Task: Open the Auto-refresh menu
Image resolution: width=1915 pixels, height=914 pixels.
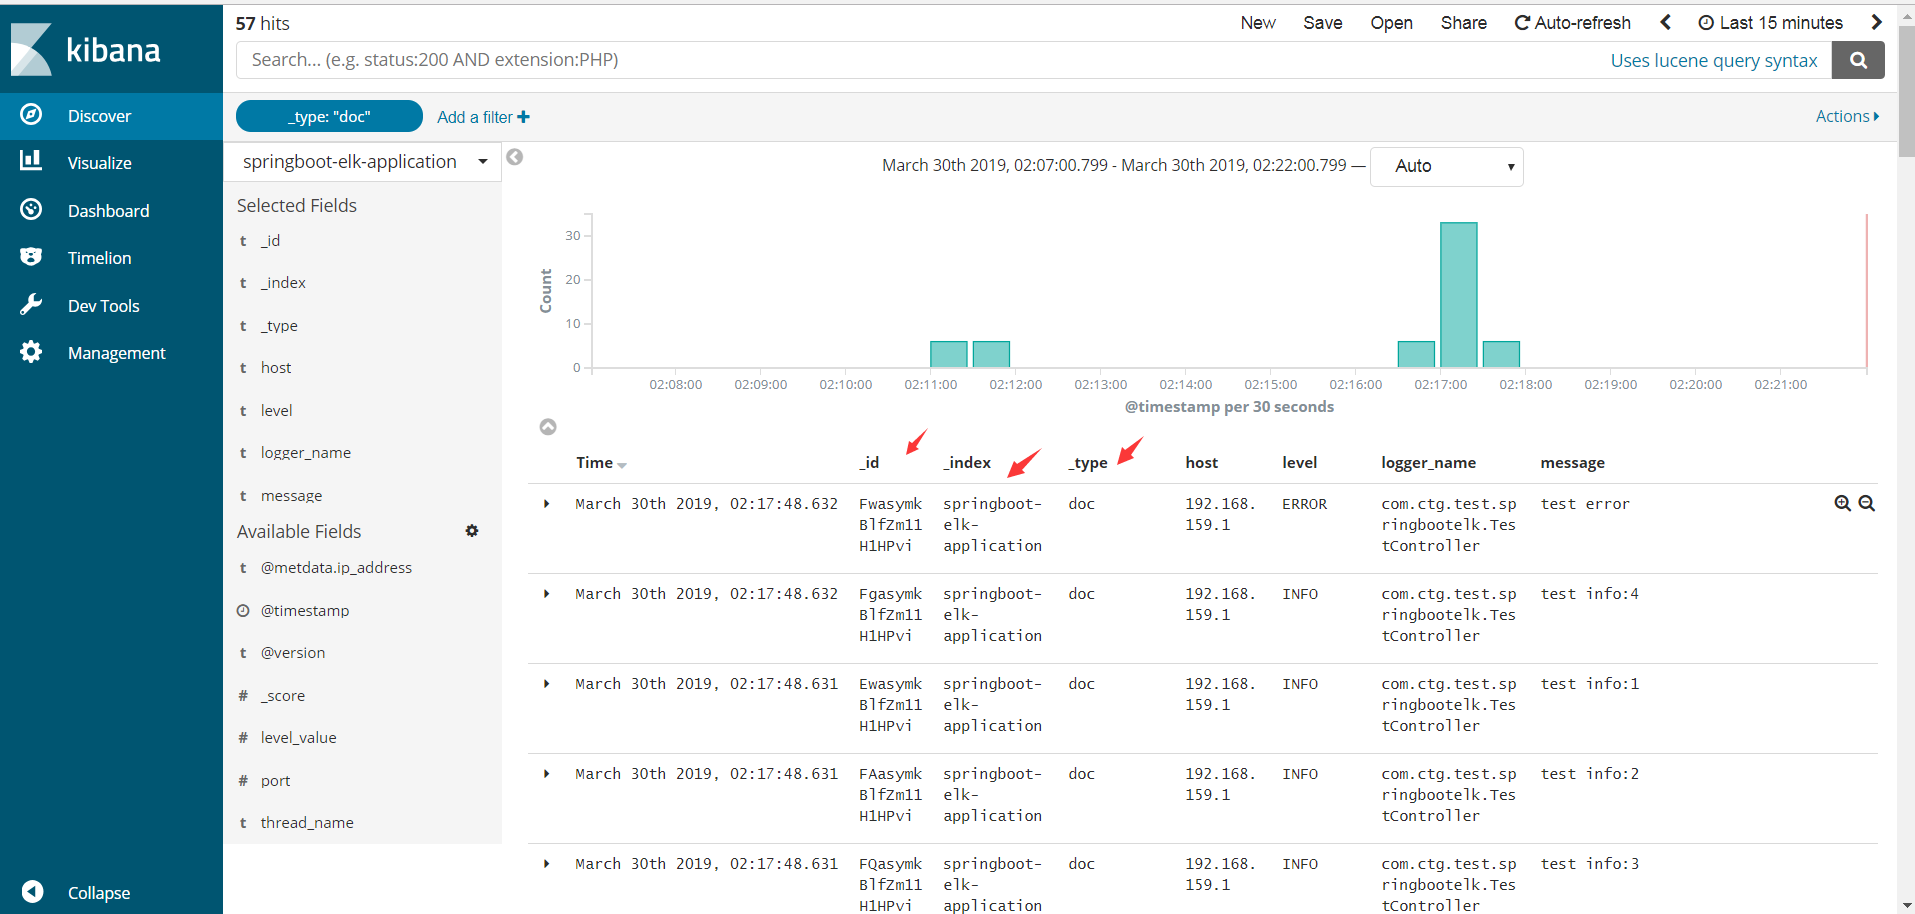Action: pyautogui.click(x=1572, y=22)
